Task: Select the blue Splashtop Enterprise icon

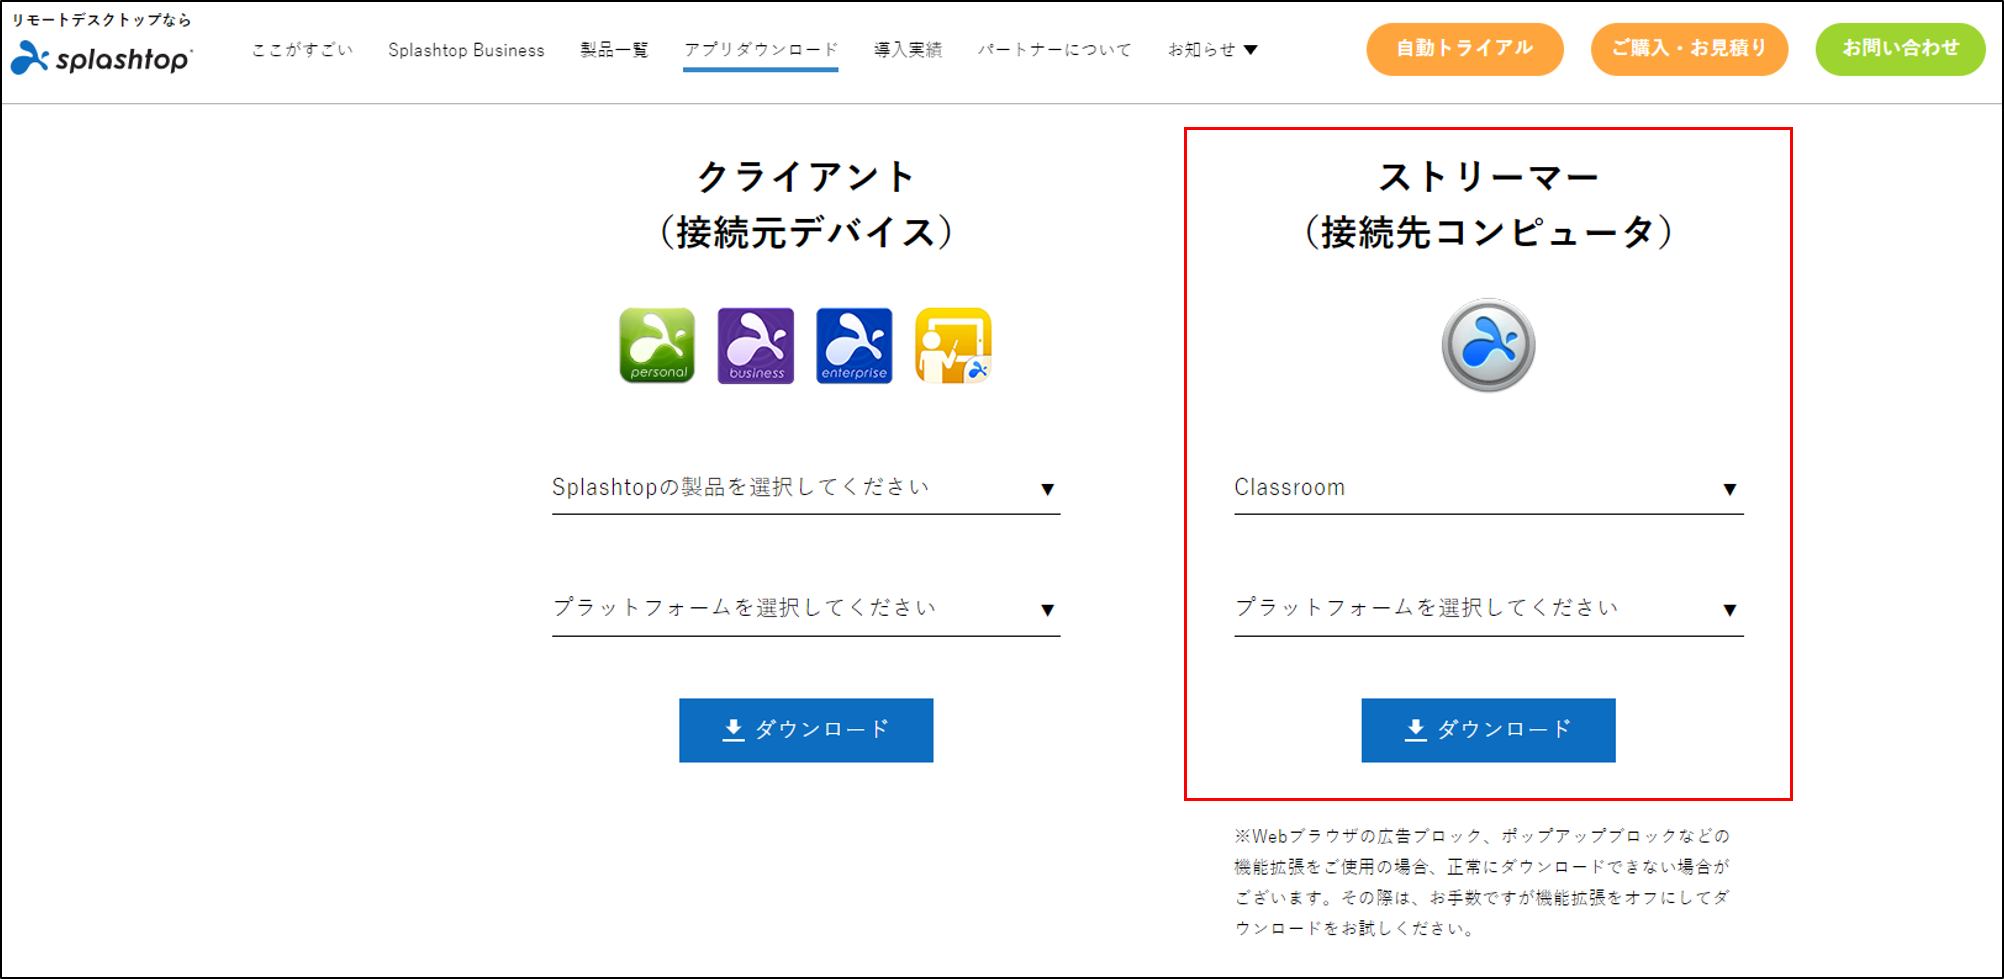Action: tap(854, 346)
